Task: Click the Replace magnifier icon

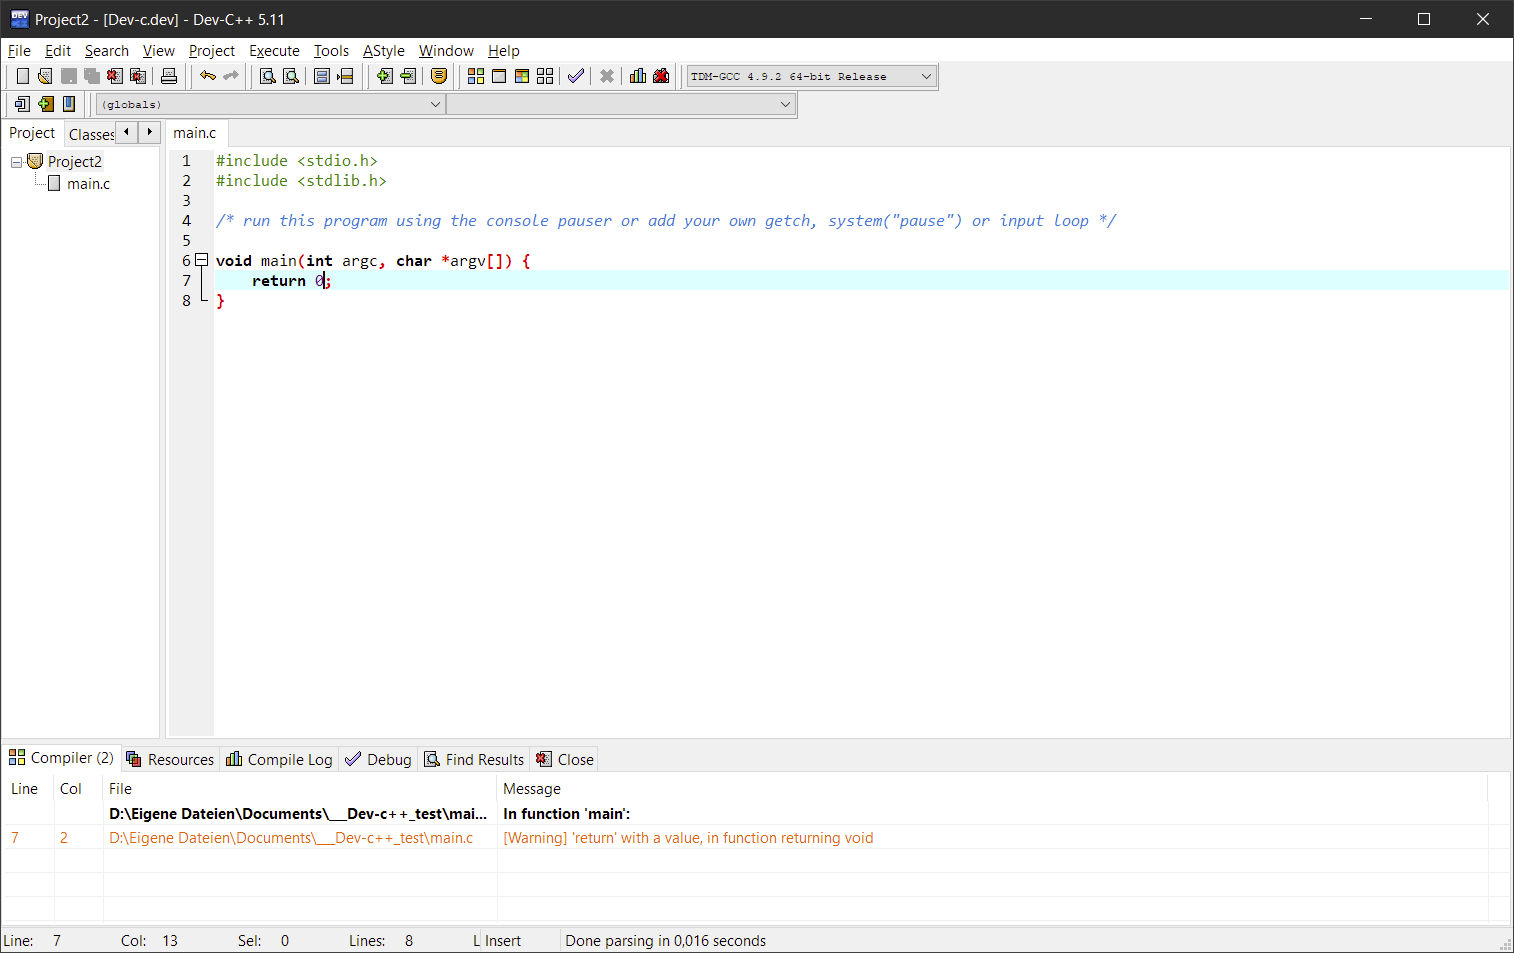Action: pos(291,76)
